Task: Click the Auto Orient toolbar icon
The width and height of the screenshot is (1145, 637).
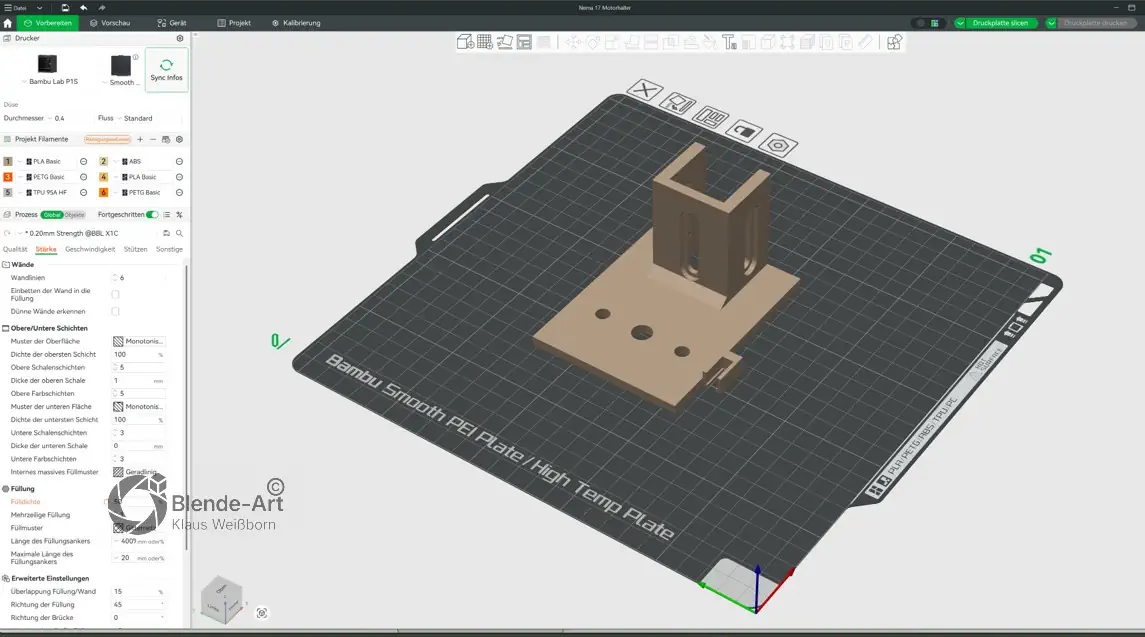Action: (x=505, y=42)
